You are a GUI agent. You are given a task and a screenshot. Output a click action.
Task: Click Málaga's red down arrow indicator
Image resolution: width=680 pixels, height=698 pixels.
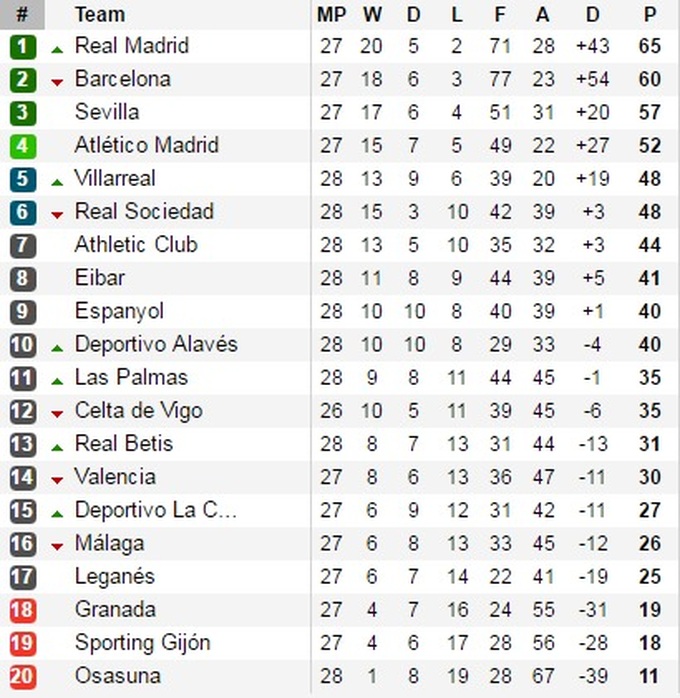click(57, 546)
